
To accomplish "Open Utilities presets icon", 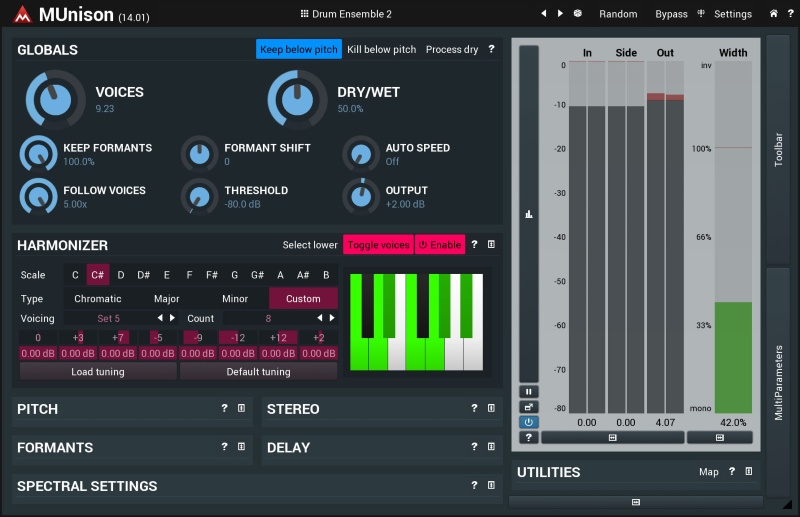I will 749,472.
